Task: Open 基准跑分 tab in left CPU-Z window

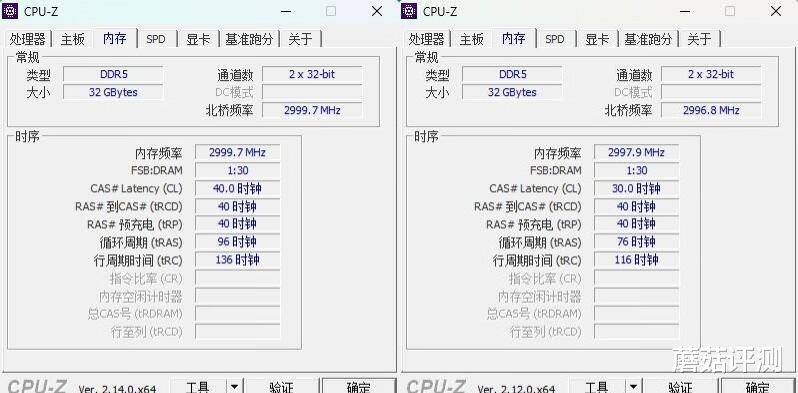Action: [249, 39]
